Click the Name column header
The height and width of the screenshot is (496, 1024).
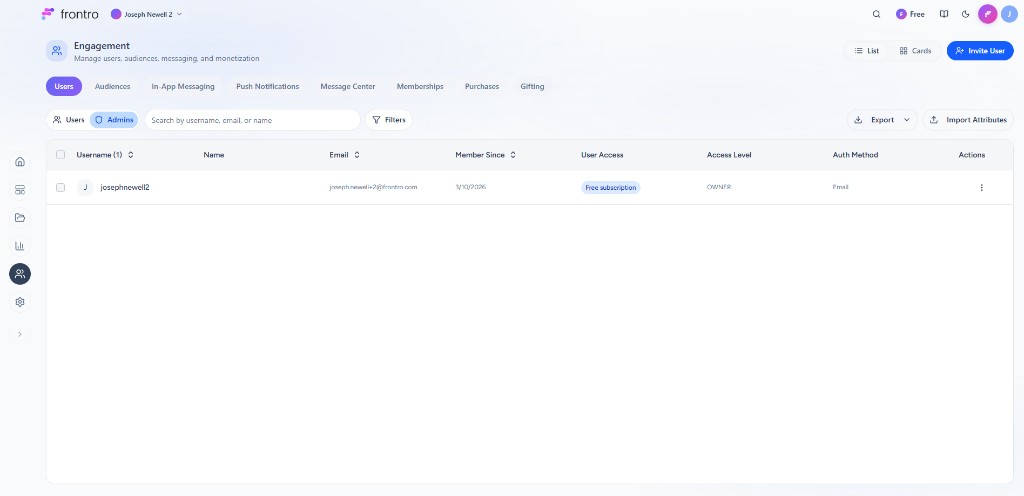214,155
